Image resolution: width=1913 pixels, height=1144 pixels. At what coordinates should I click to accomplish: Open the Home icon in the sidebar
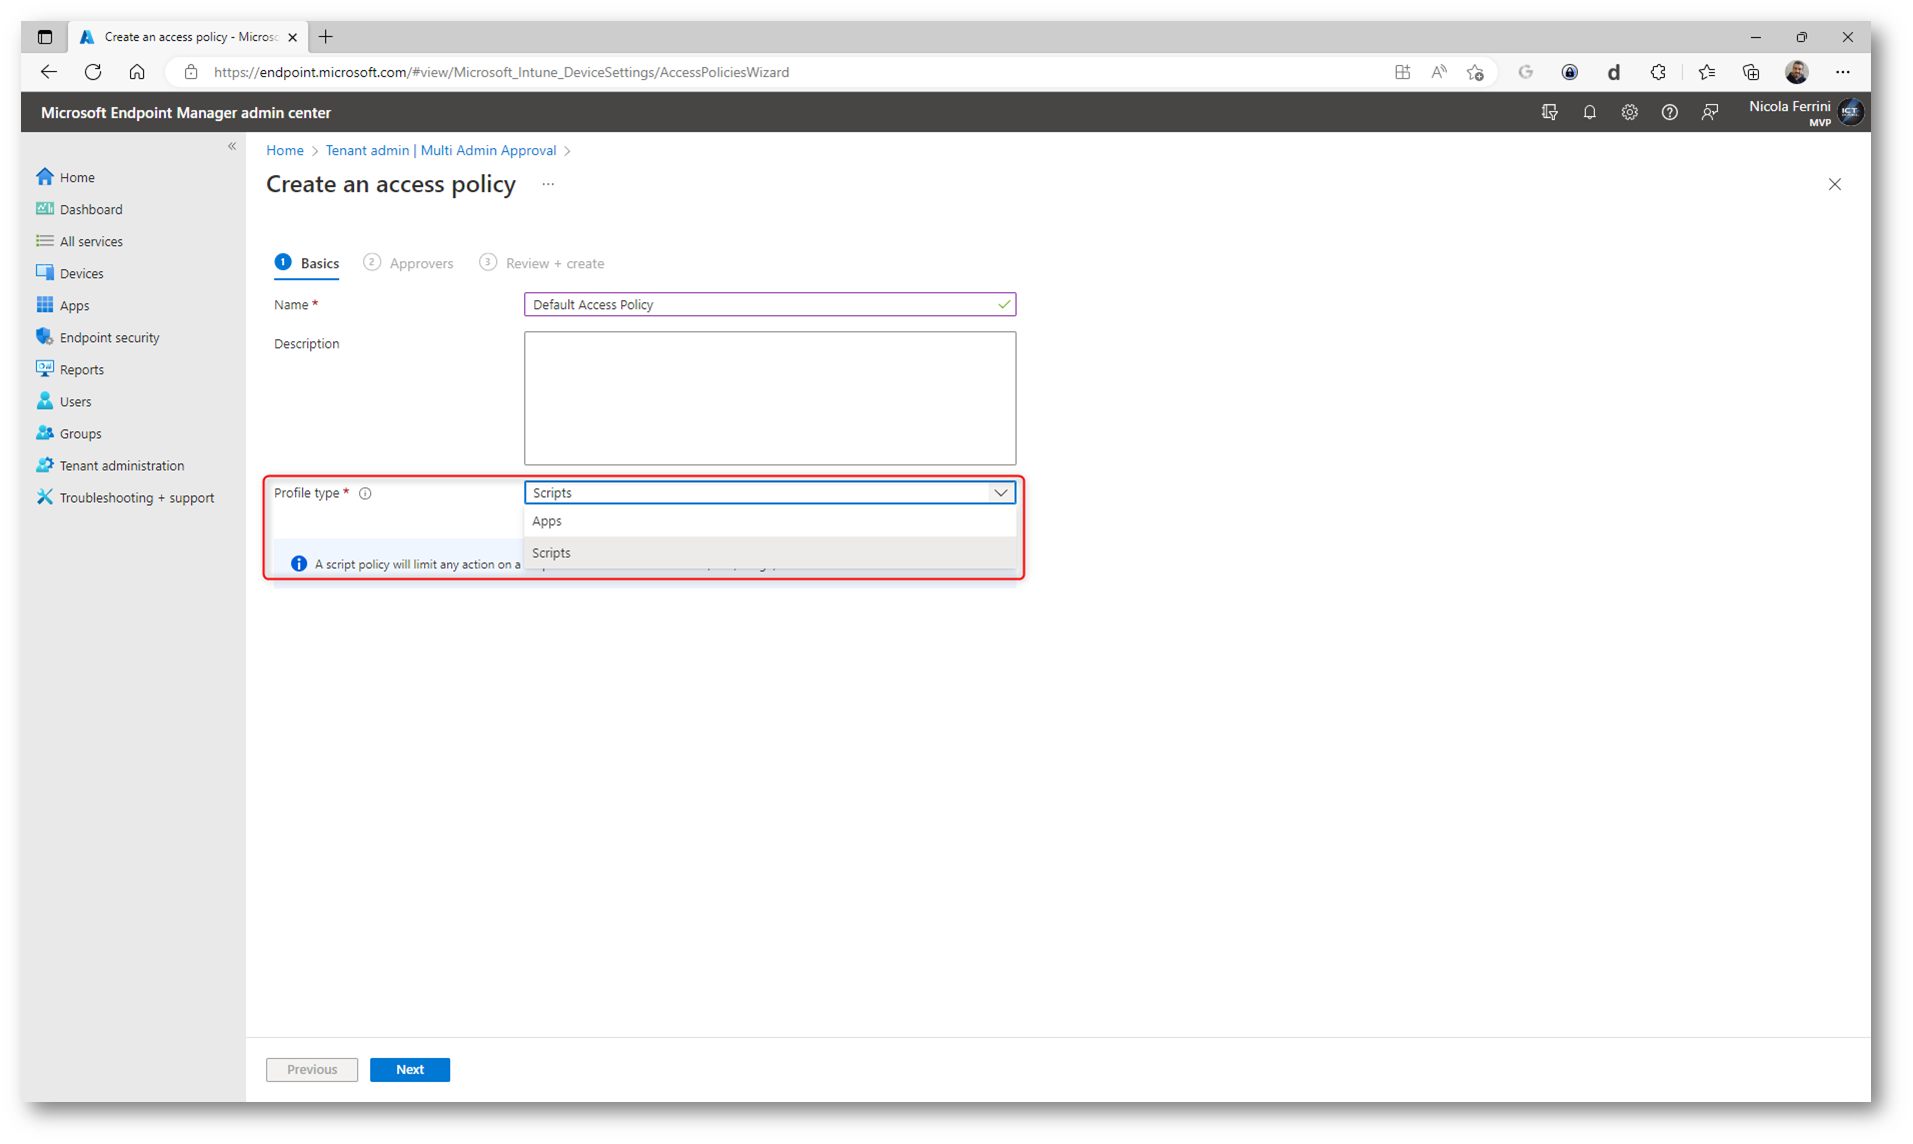click(45, 177)
